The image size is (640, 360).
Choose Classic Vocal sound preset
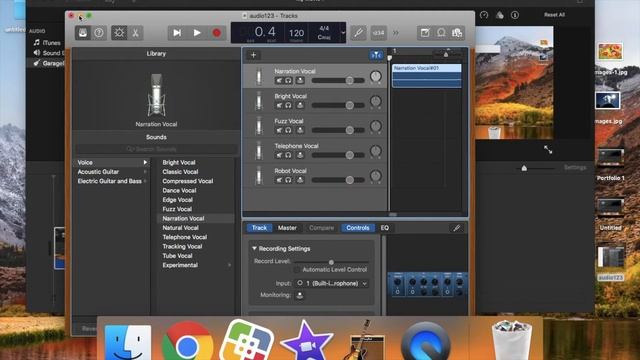tap(180, 172)
